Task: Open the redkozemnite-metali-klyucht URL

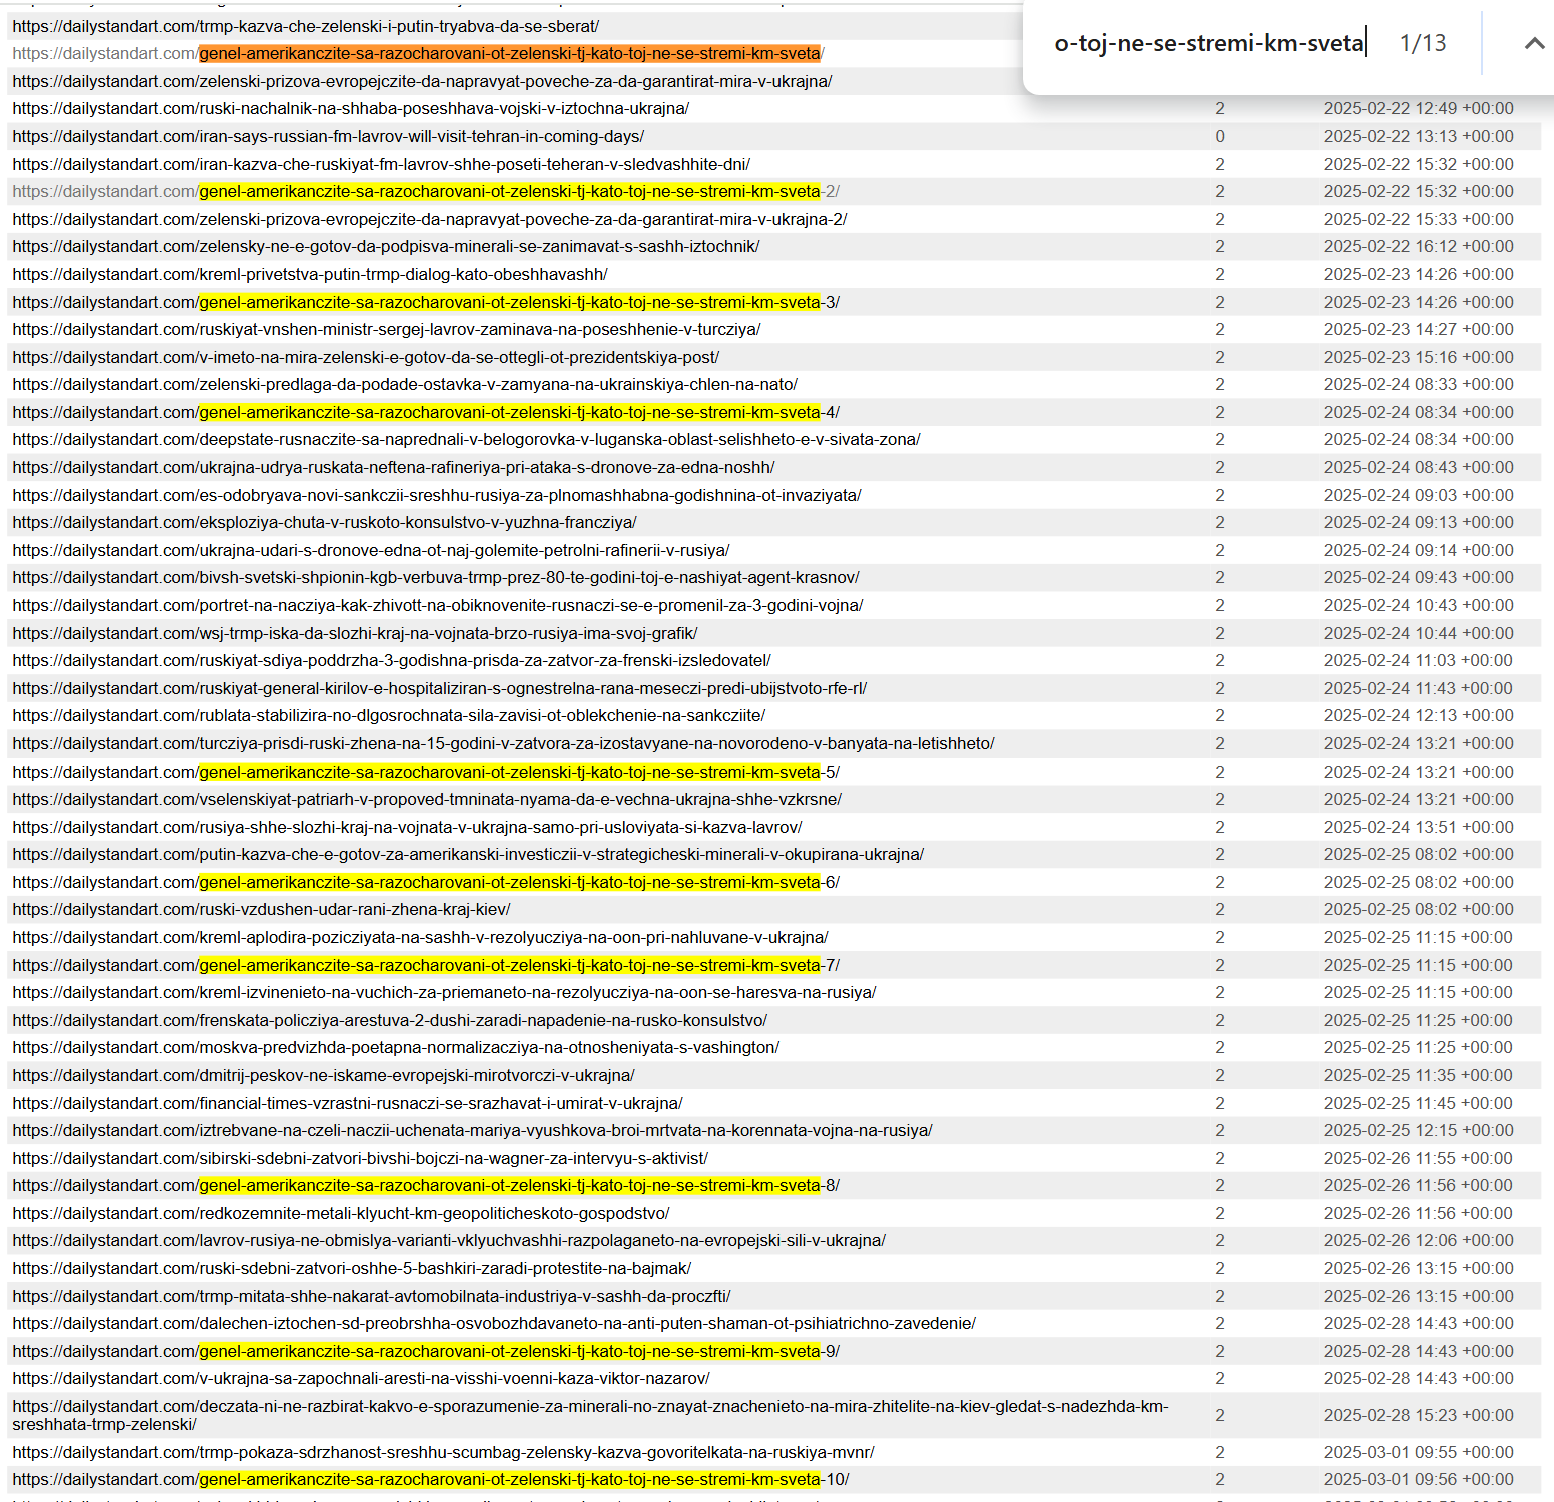Action: (341, 1213)
